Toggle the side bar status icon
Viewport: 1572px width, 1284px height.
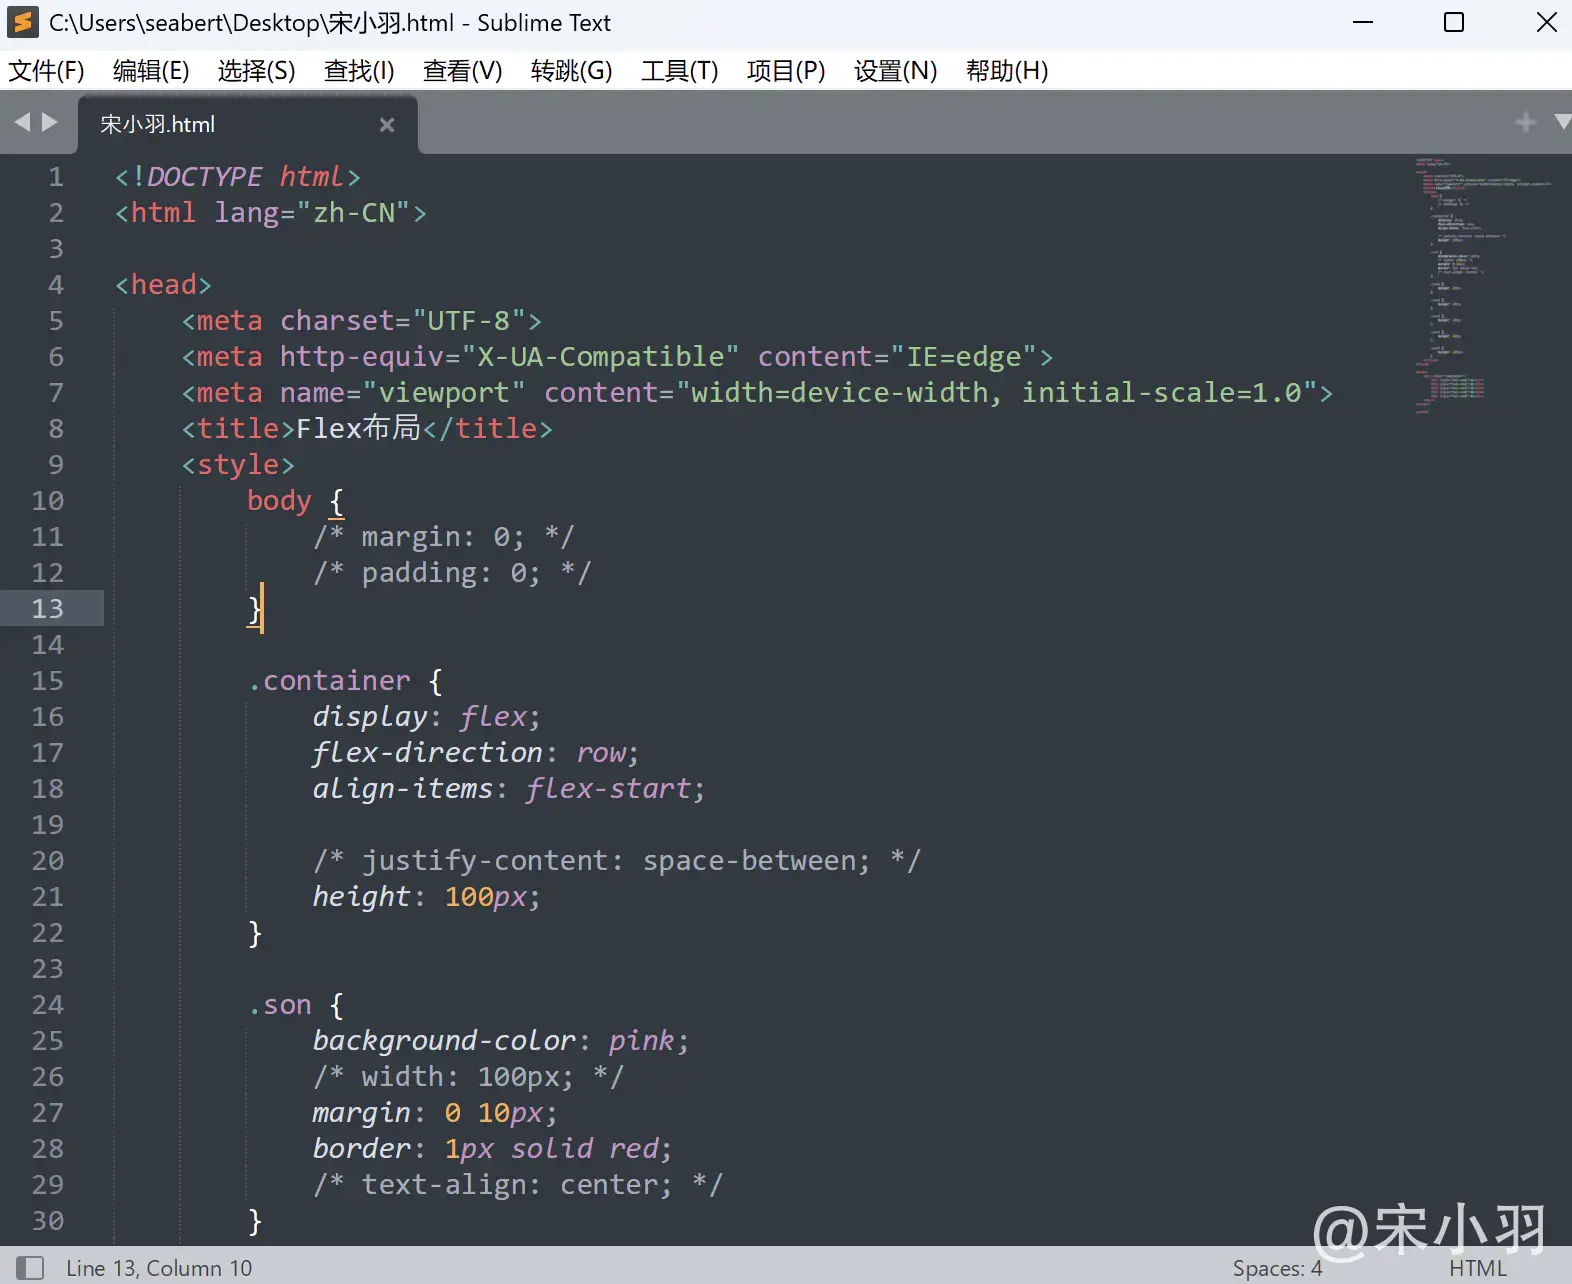[x=30, y=1268]
